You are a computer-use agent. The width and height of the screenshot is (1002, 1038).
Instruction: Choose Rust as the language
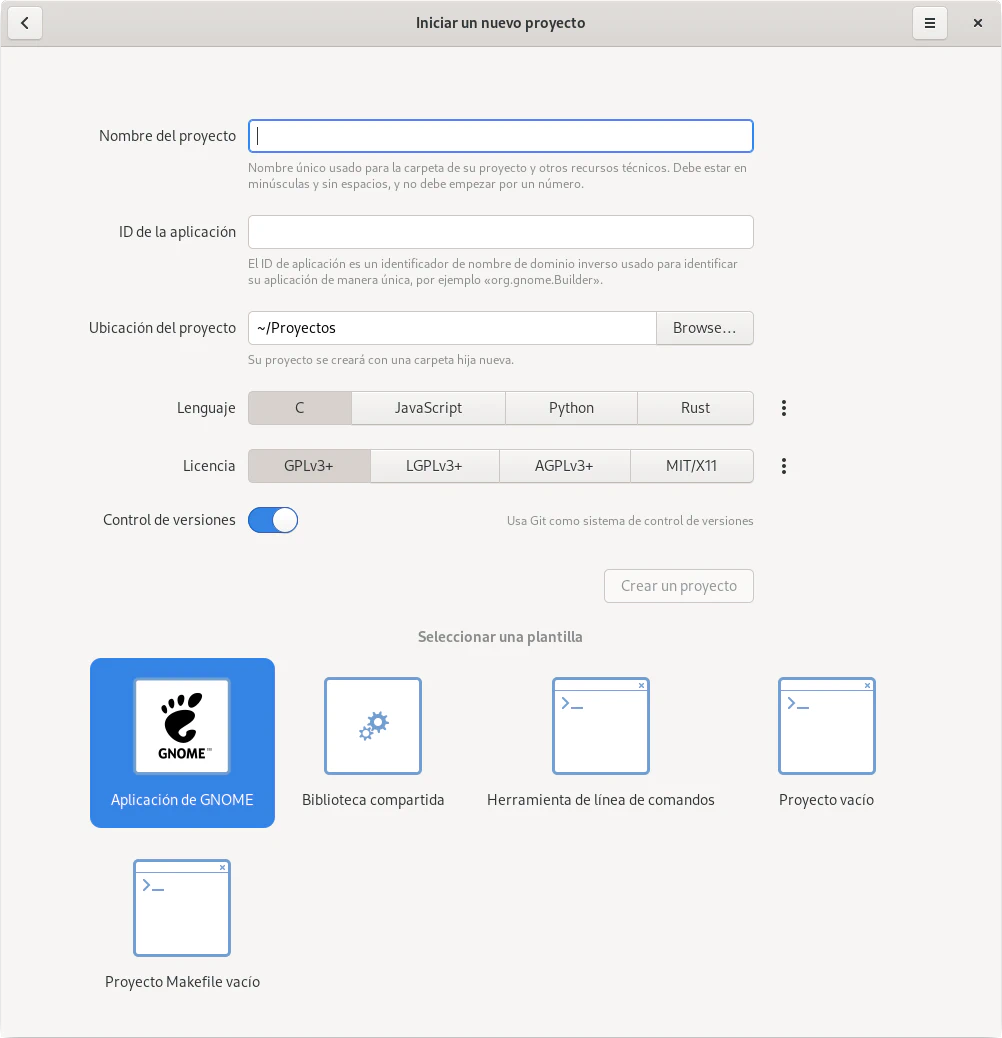coord(695,408)
